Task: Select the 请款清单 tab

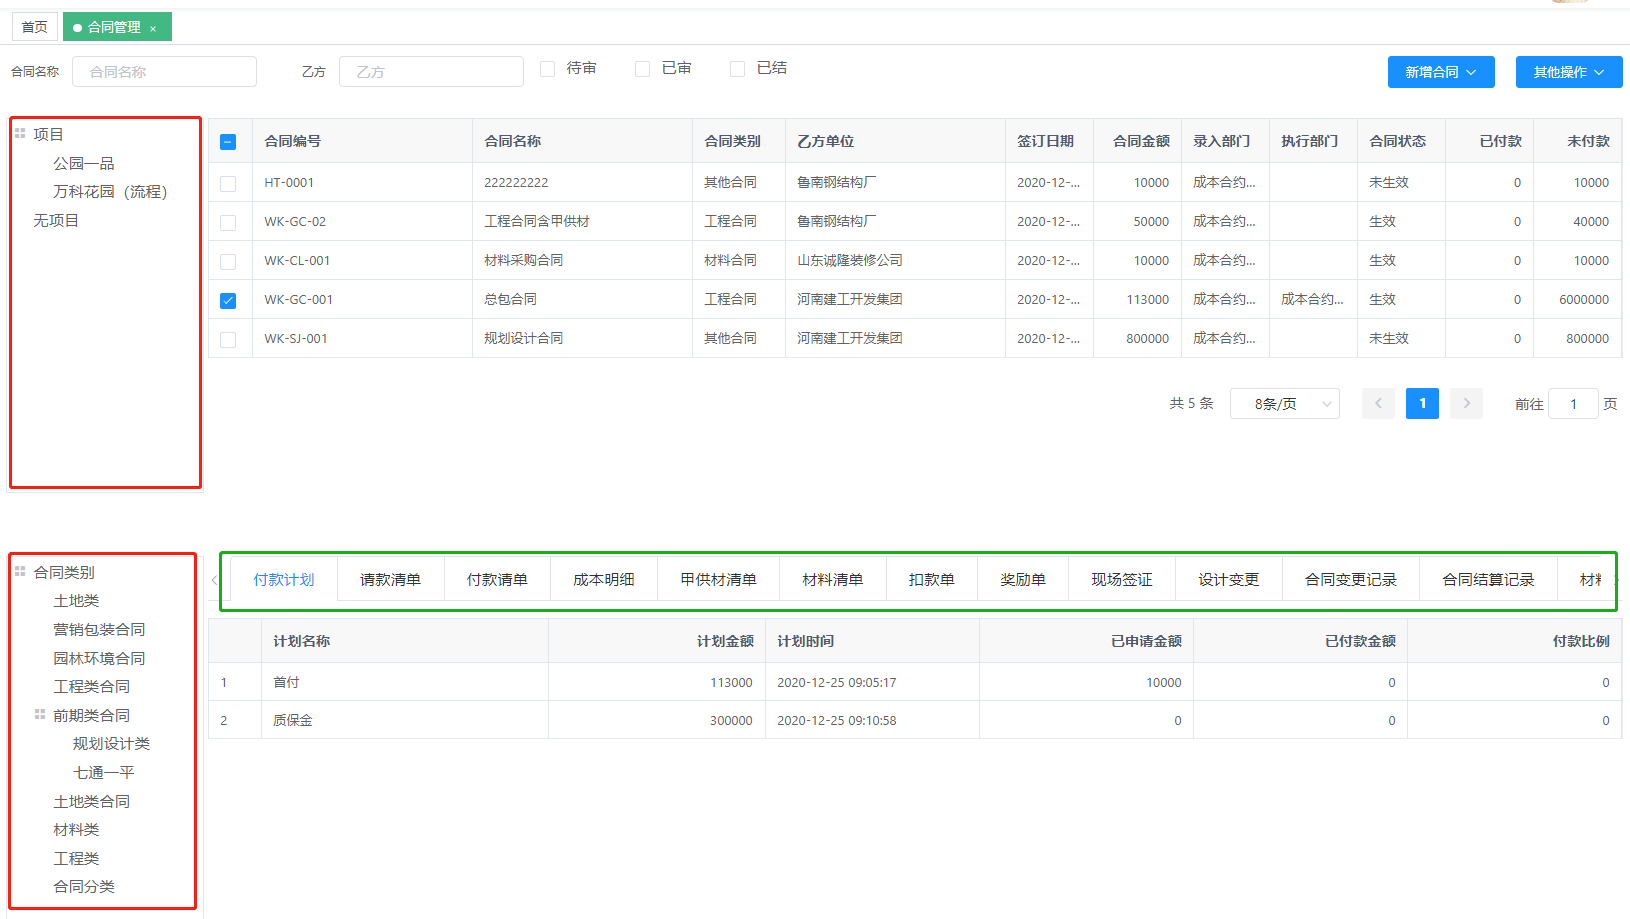Action: pos(391,580)
